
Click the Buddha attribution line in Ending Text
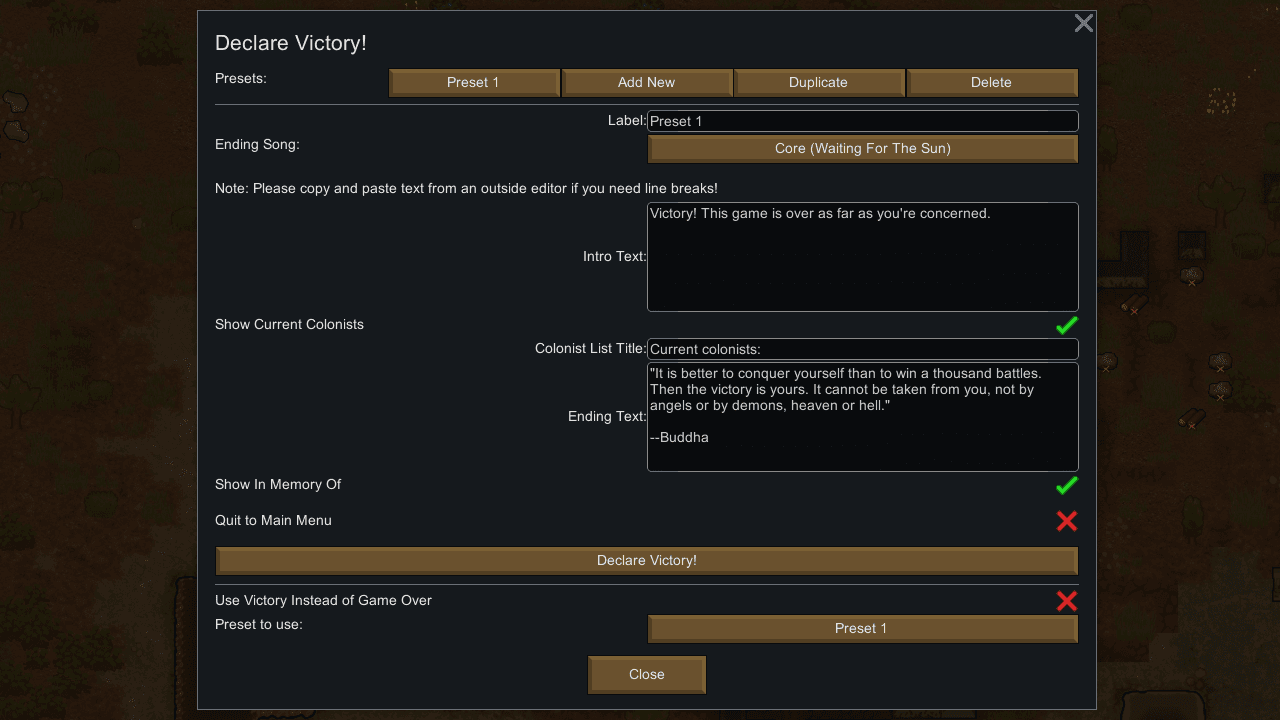pyautogui.click(x=679, y=437)
